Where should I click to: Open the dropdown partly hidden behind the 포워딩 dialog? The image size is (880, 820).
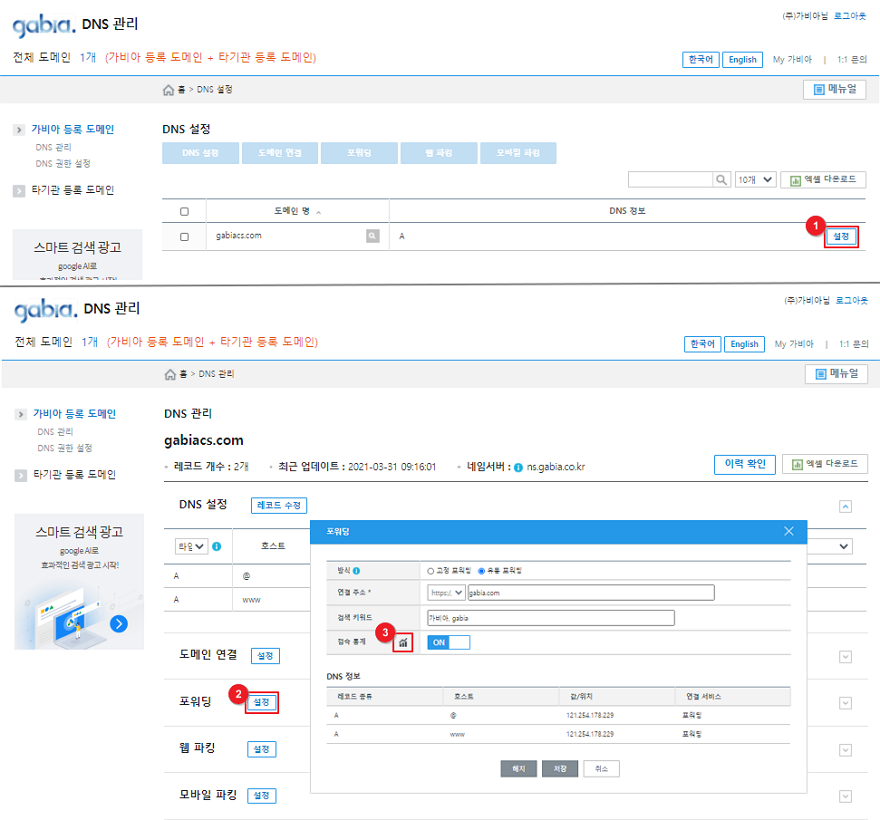[x=831, y=547]
